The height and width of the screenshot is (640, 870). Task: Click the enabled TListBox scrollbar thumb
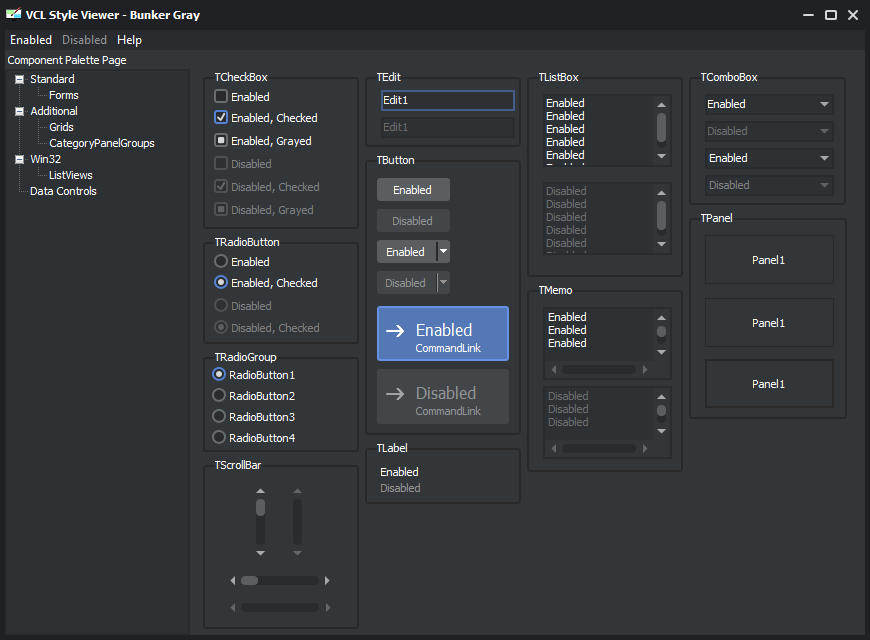point(661,127)
